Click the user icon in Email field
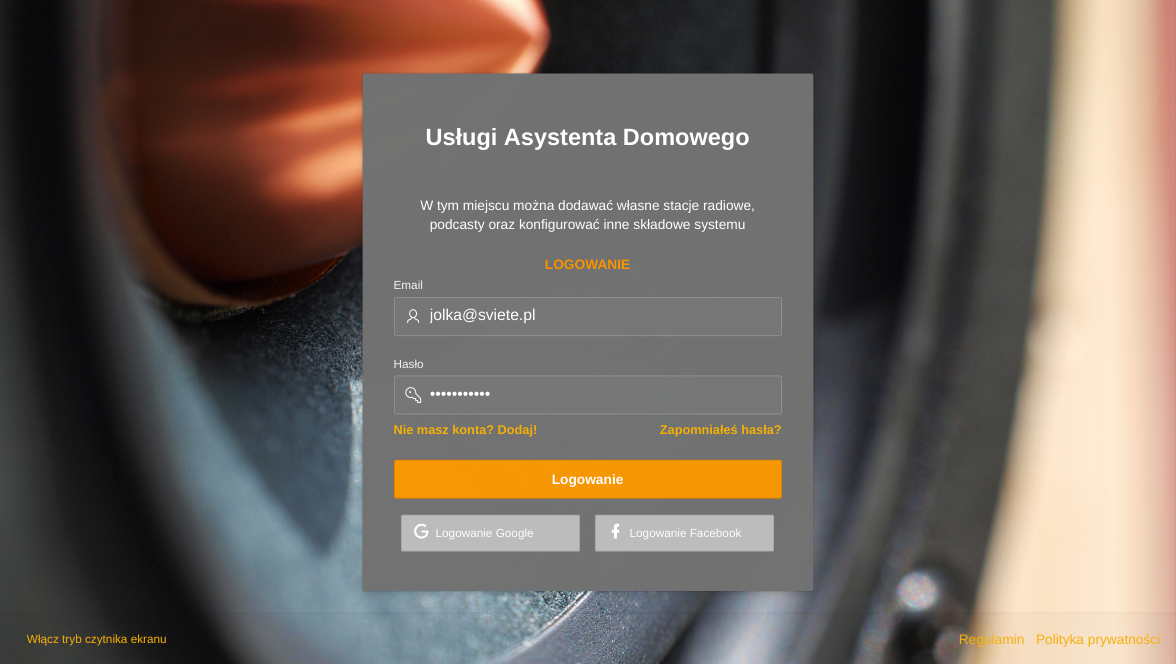Screen dimensions: 1176x664 click(412, 316)
